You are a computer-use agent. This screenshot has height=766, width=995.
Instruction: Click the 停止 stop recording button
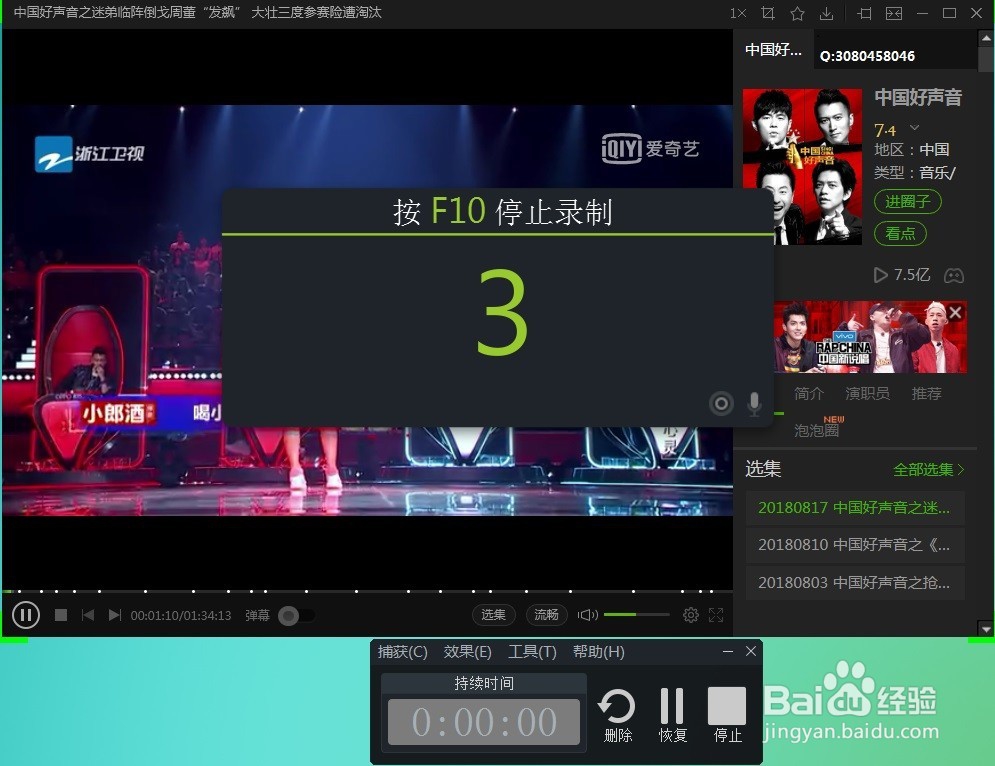point(727,715)
